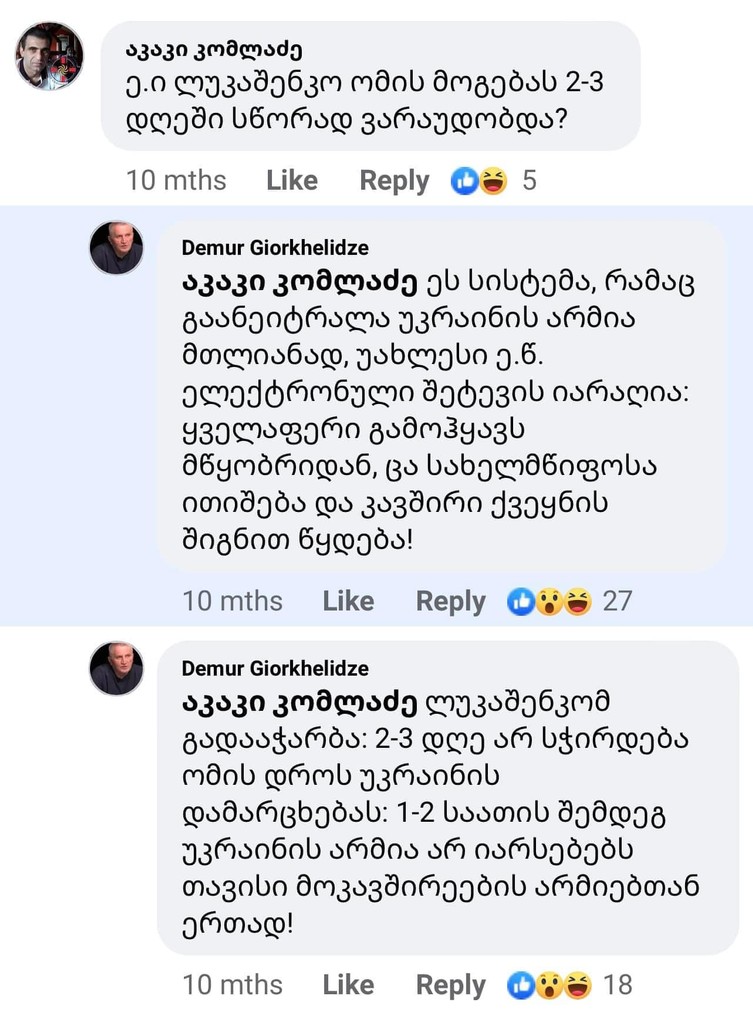Click the wow emoji reaction on second comment
The width and height of the screenshot is (753, 1024).
550,601
